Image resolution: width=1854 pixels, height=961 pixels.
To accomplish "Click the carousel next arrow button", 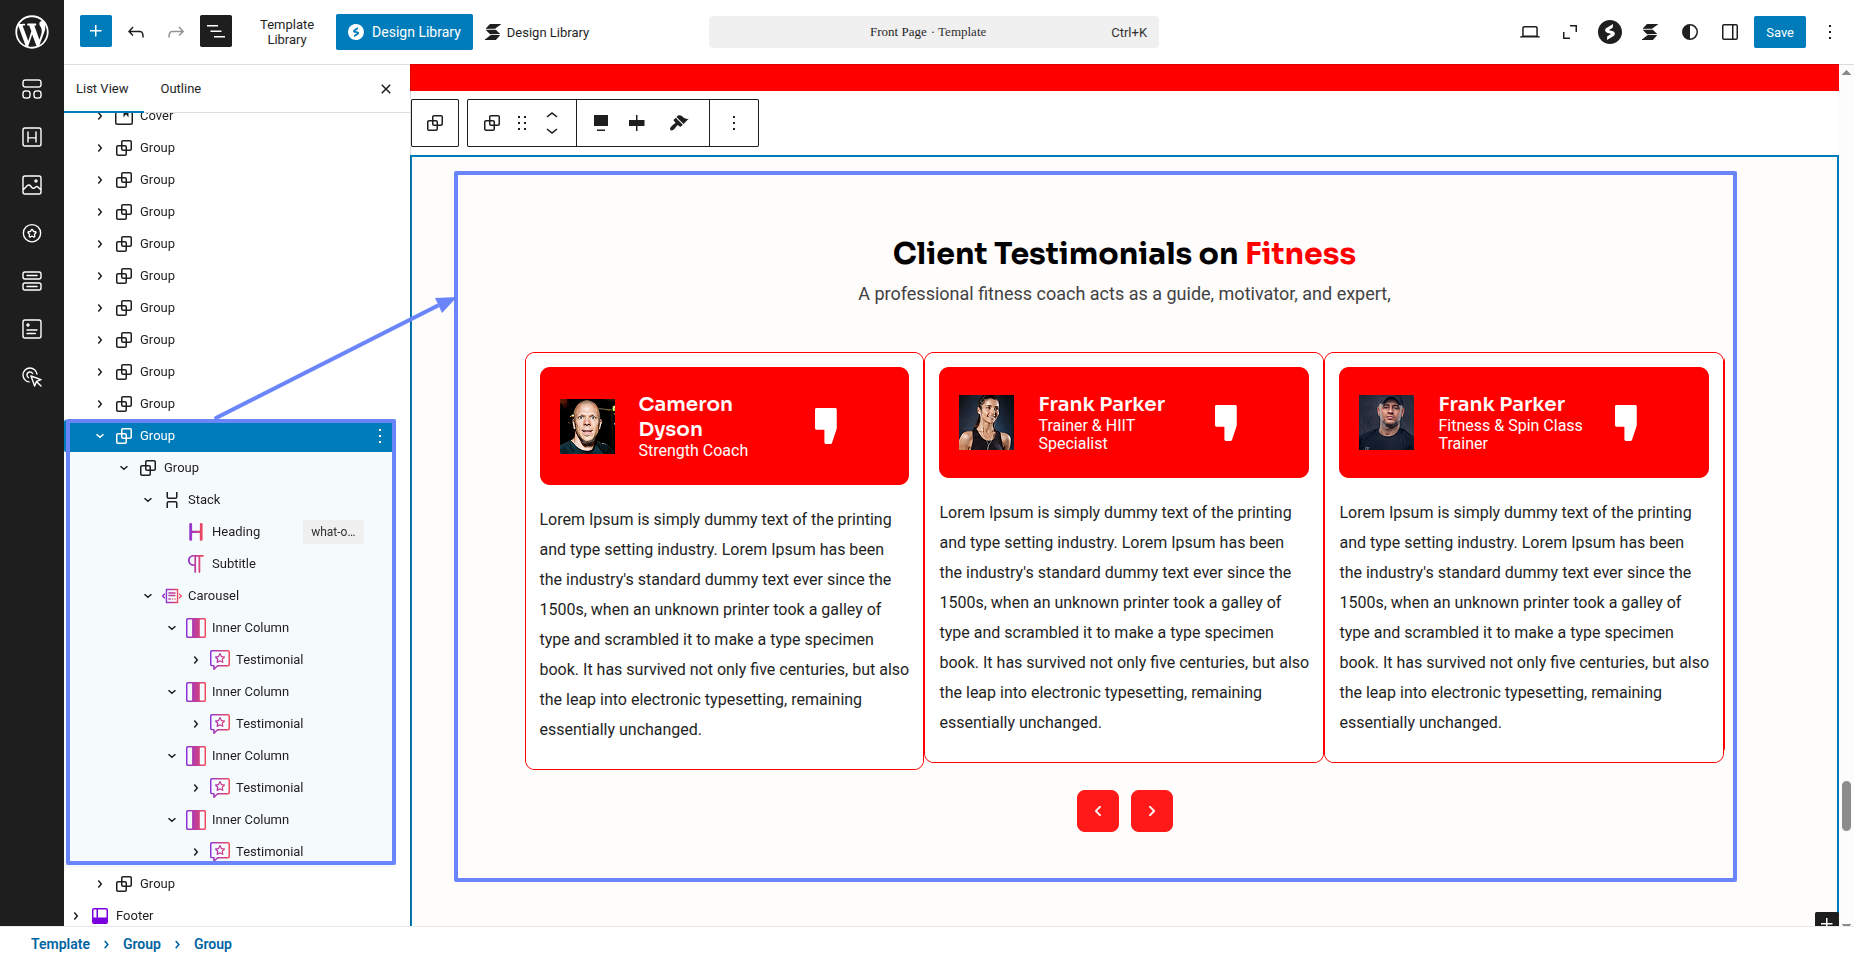I will (x=1151, y=811).
